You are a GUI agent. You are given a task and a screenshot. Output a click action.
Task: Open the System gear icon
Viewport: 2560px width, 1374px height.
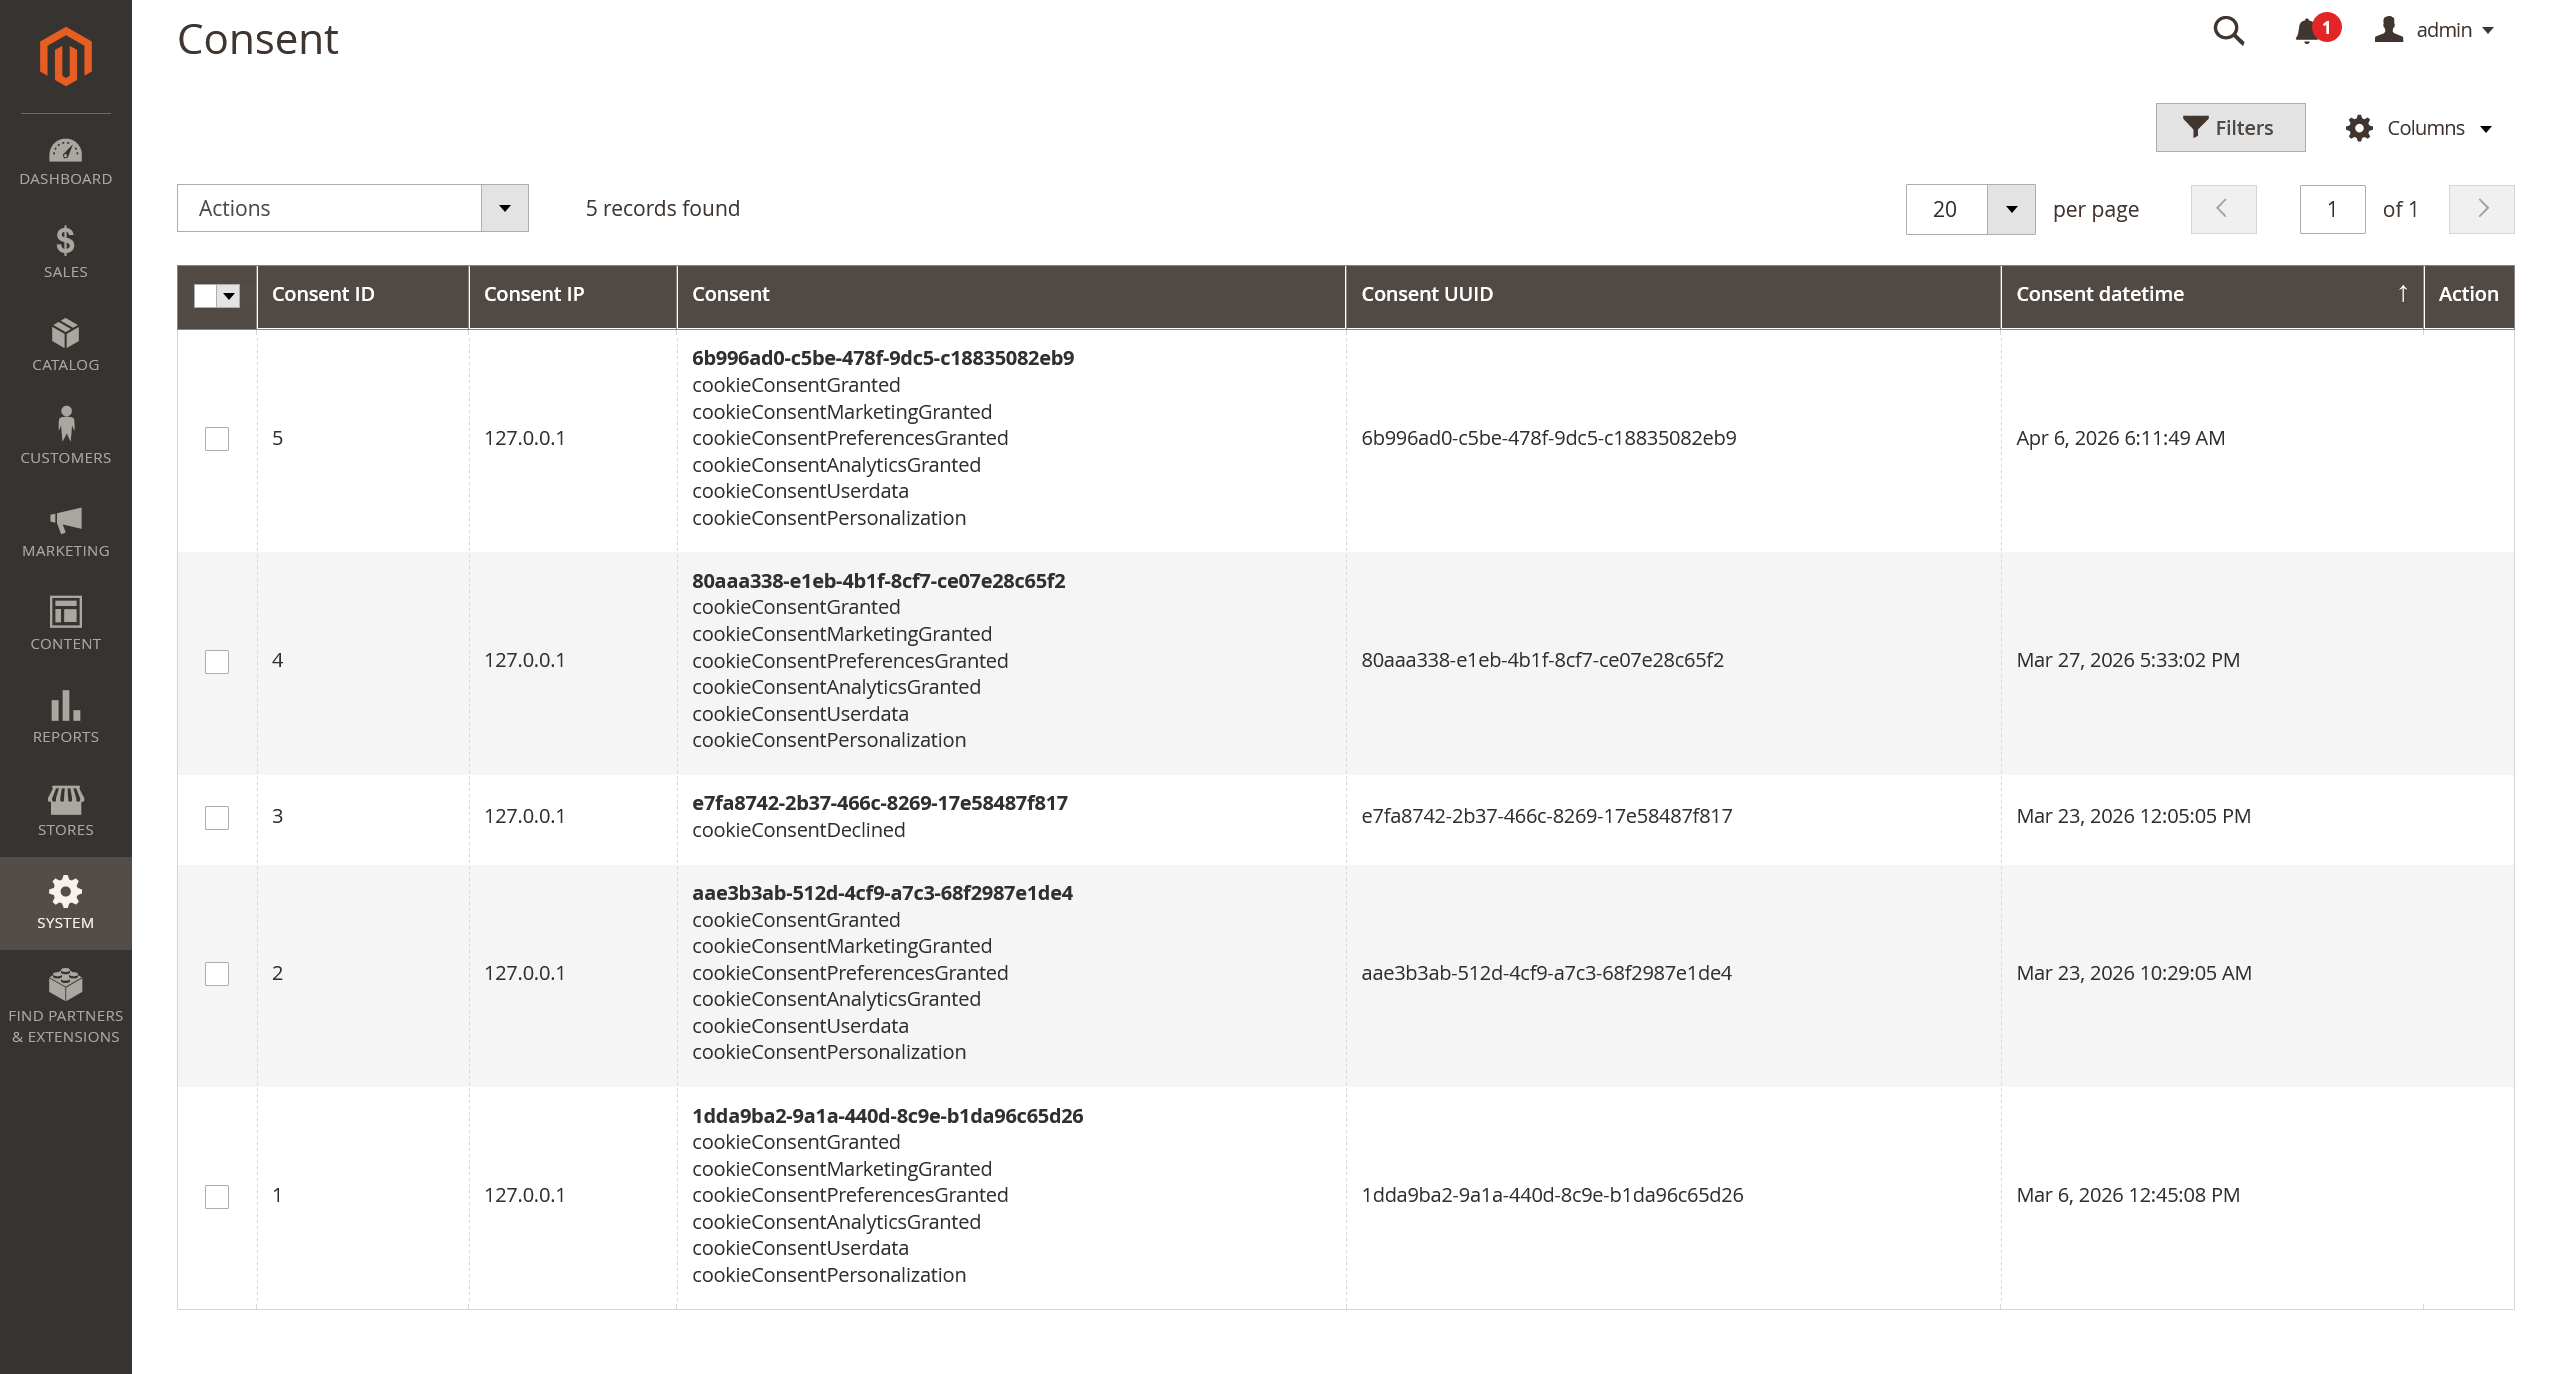66,891
